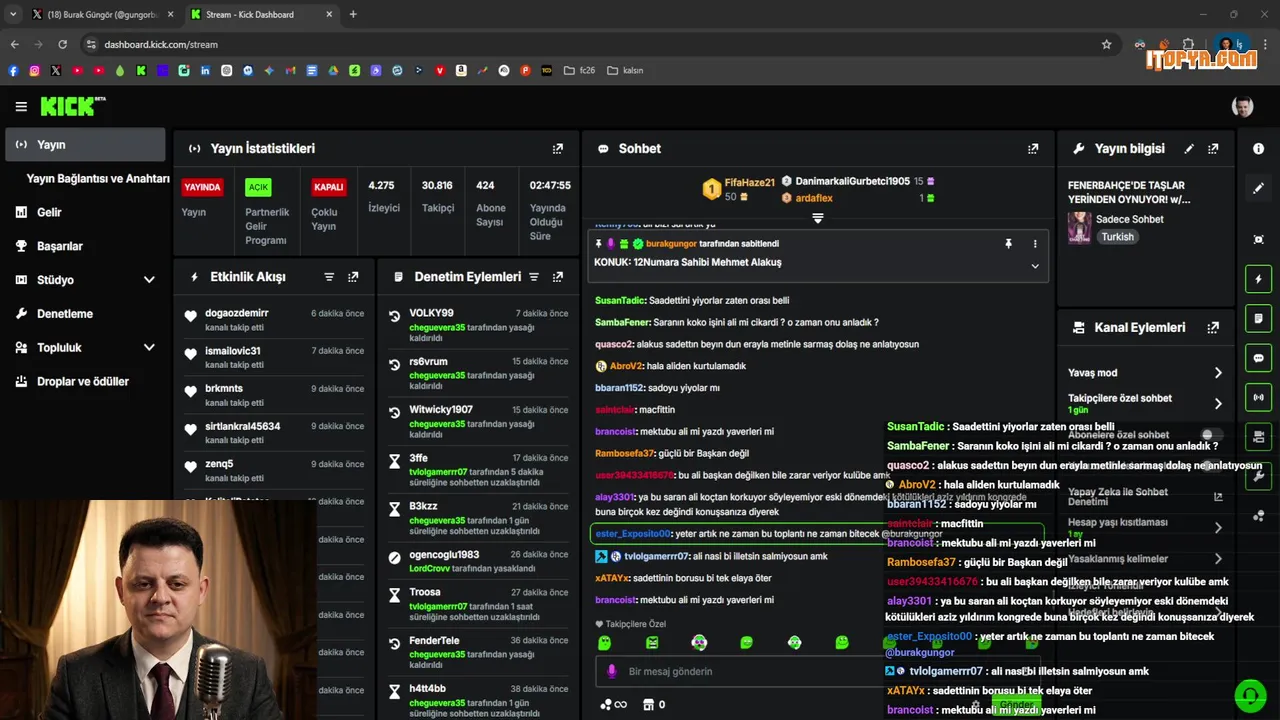Open the shop icon below message box
Image resolution: width=1280 pixels, height=720 pixels.
[648, 704]
